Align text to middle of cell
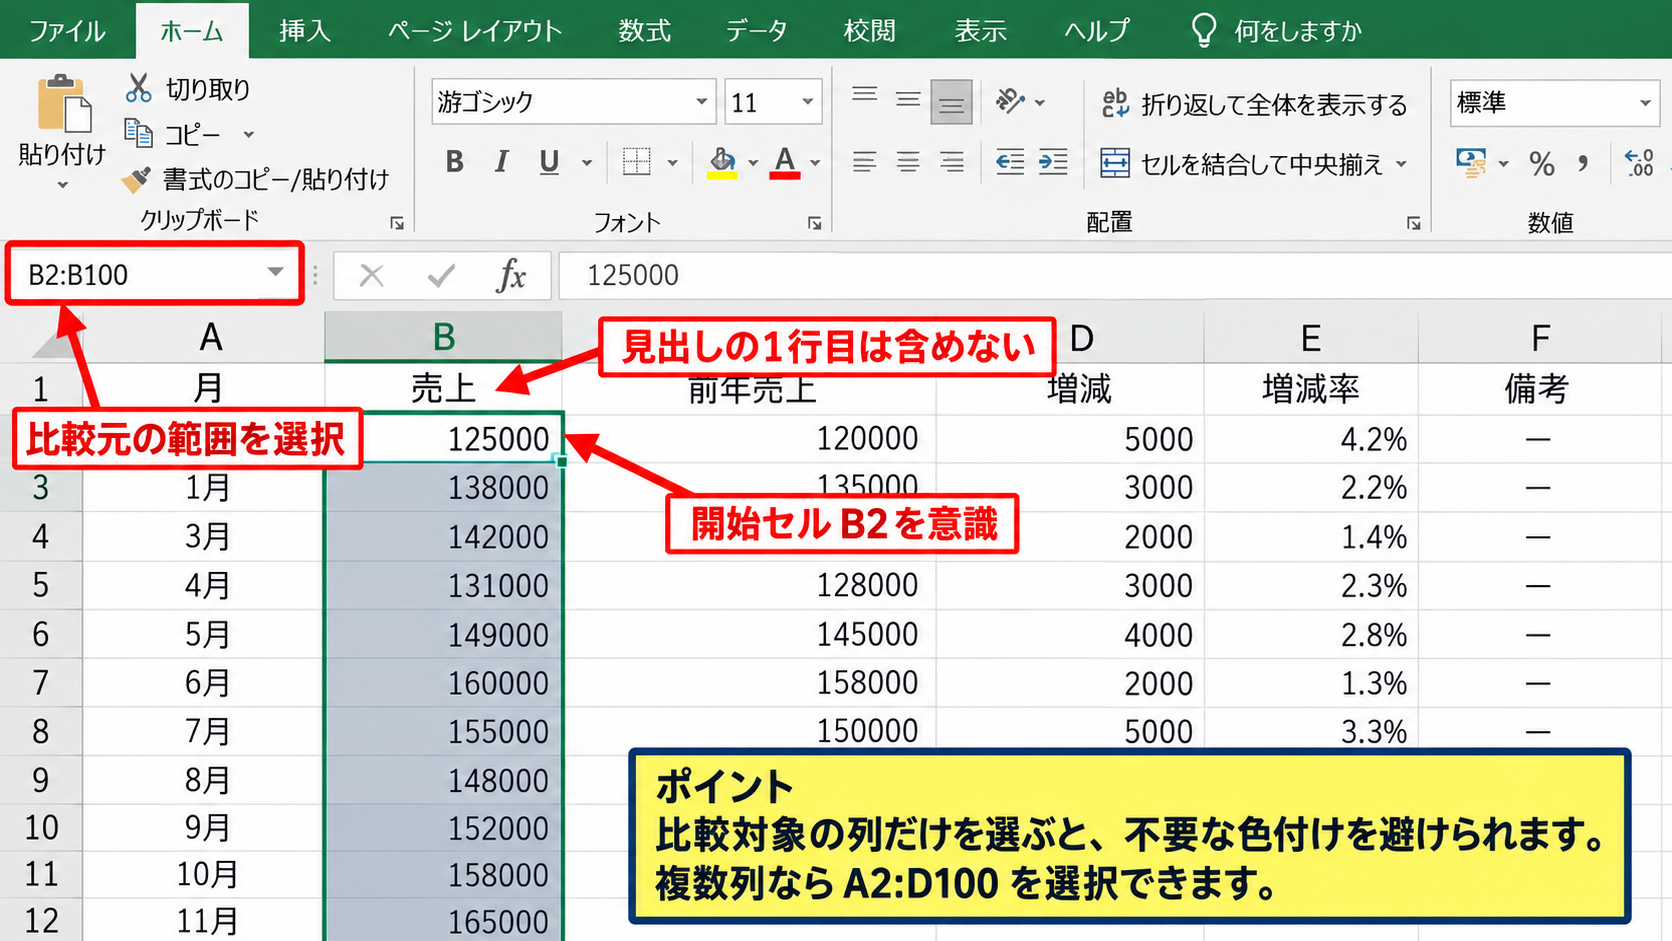 click(x=908, y=100)
